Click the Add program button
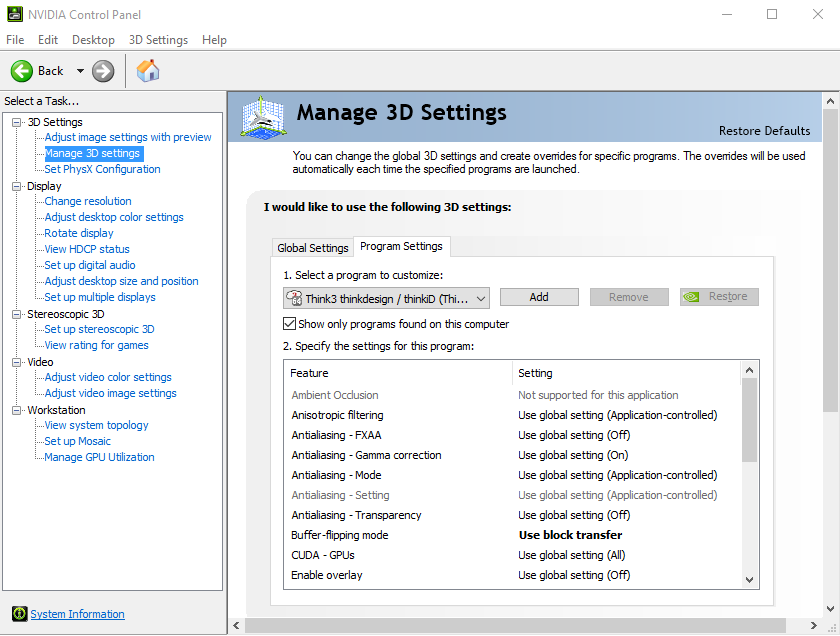 [539, 297]
